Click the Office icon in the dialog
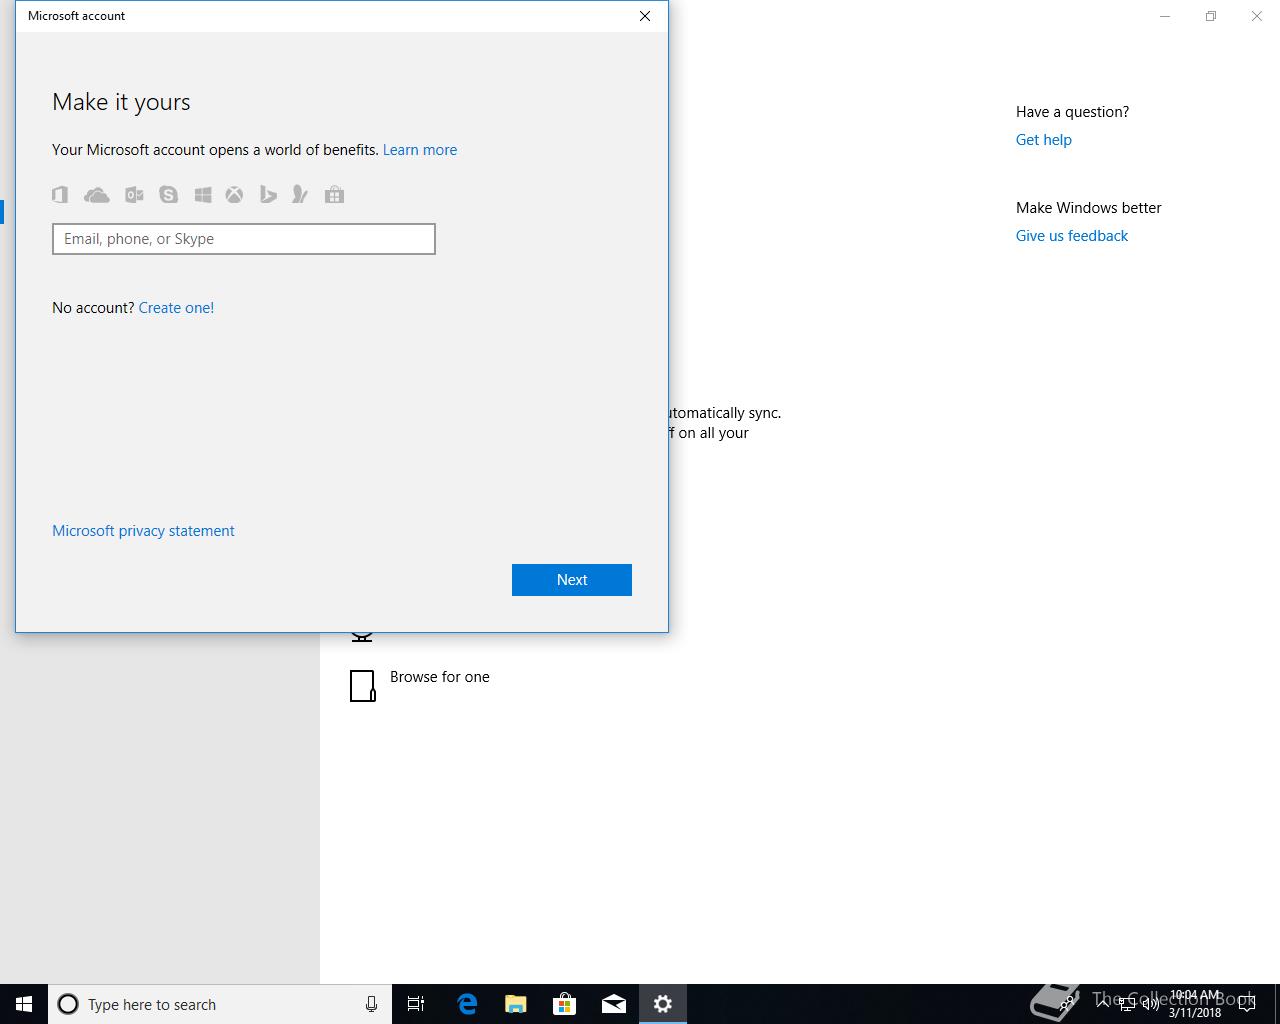This screenshot has height=1024, width=1280. coord(60,195)
